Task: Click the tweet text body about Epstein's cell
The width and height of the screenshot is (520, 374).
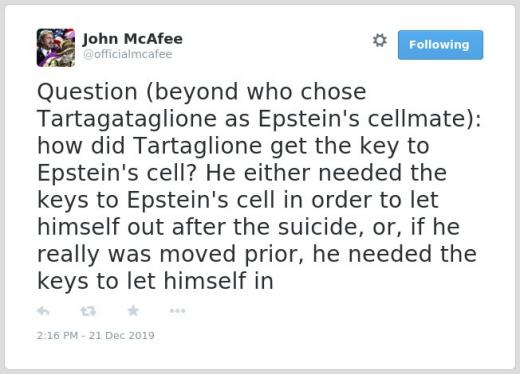Action: [x=258, y=186]
